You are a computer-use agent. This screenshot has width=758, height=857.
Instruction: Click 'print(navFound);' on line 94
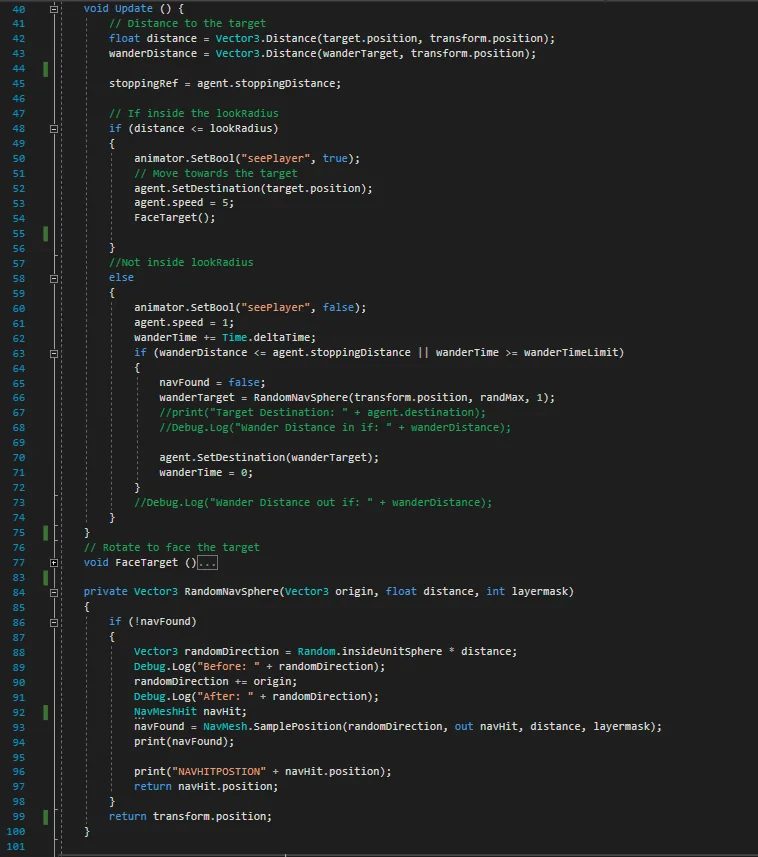[x=184, y=742]
